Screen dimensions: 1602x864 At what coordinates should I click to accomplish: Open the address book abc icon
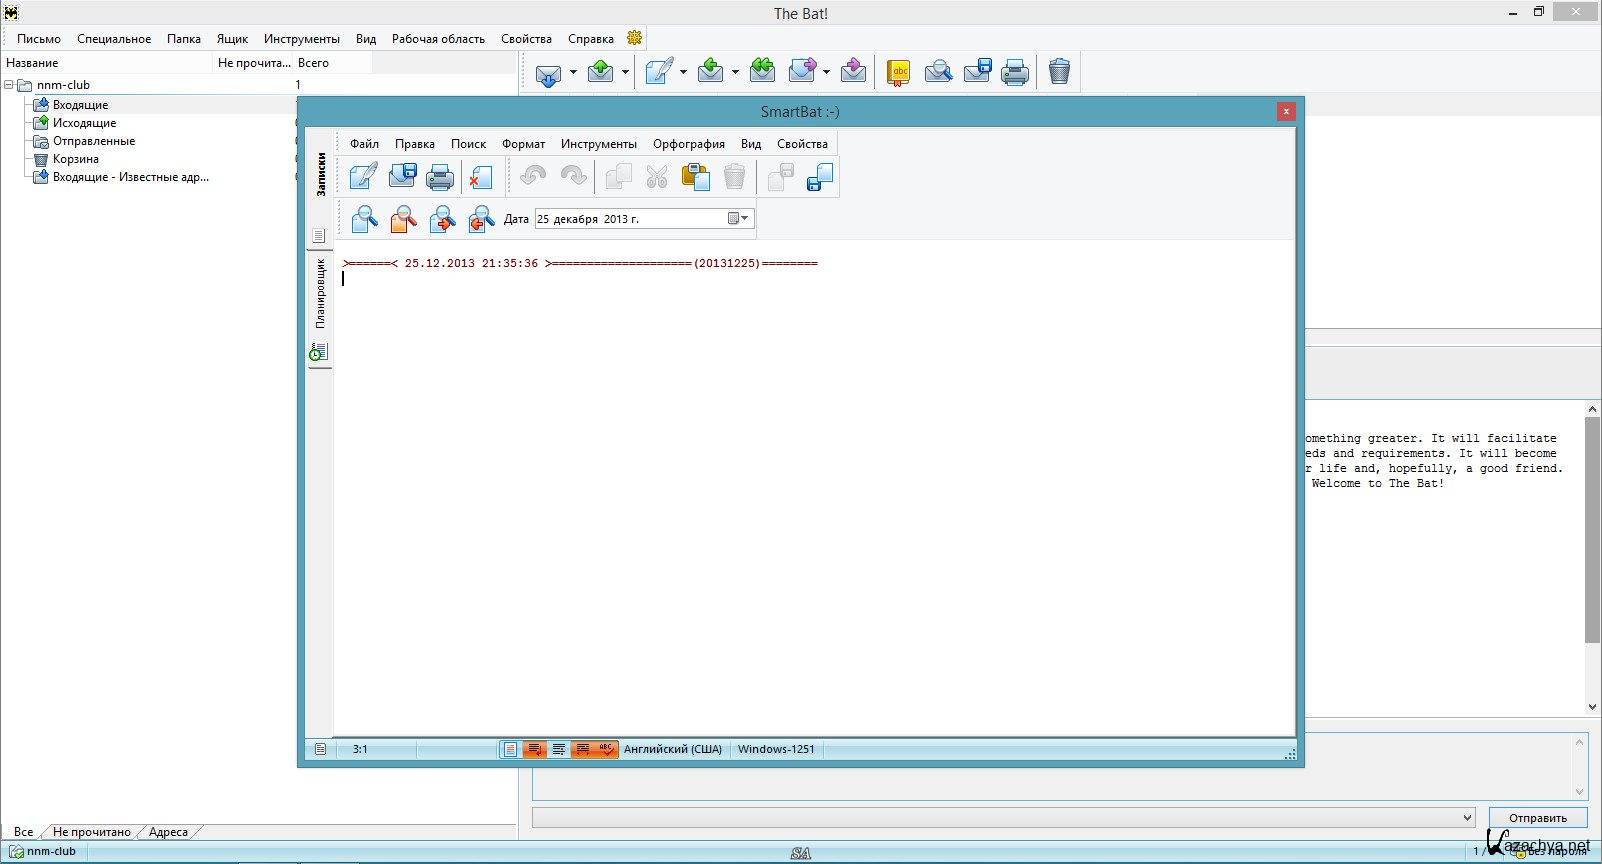899,72
